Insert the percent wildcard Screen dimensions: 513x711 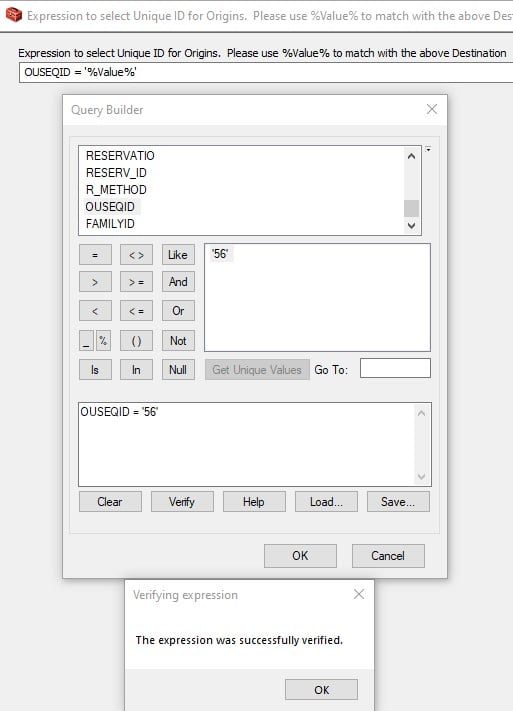coord(103,341)
